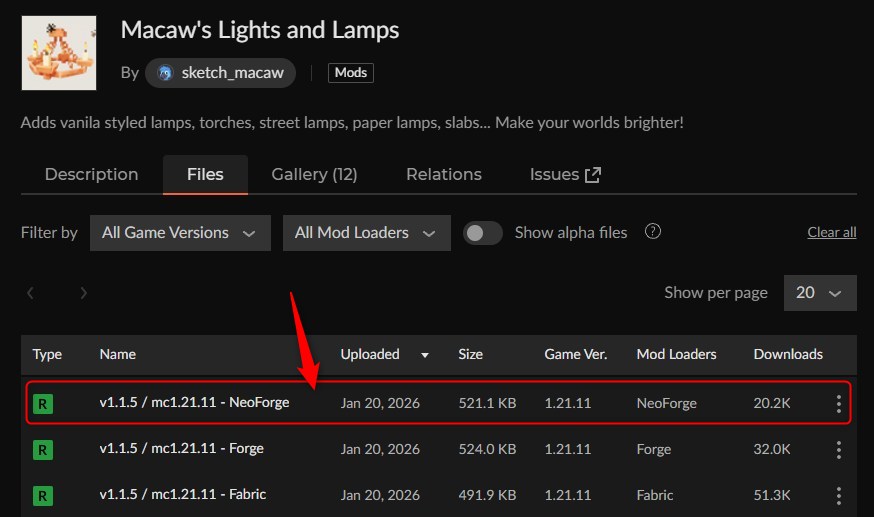Toggle the Show alpha files switch

pyautogui.click(x=483, y=233)
